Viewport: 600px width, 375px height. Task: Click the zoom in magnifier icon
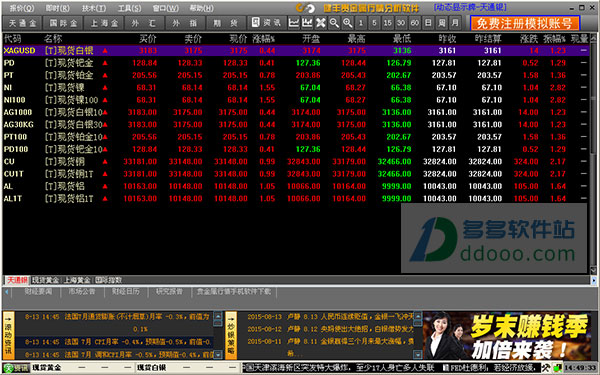347,23
